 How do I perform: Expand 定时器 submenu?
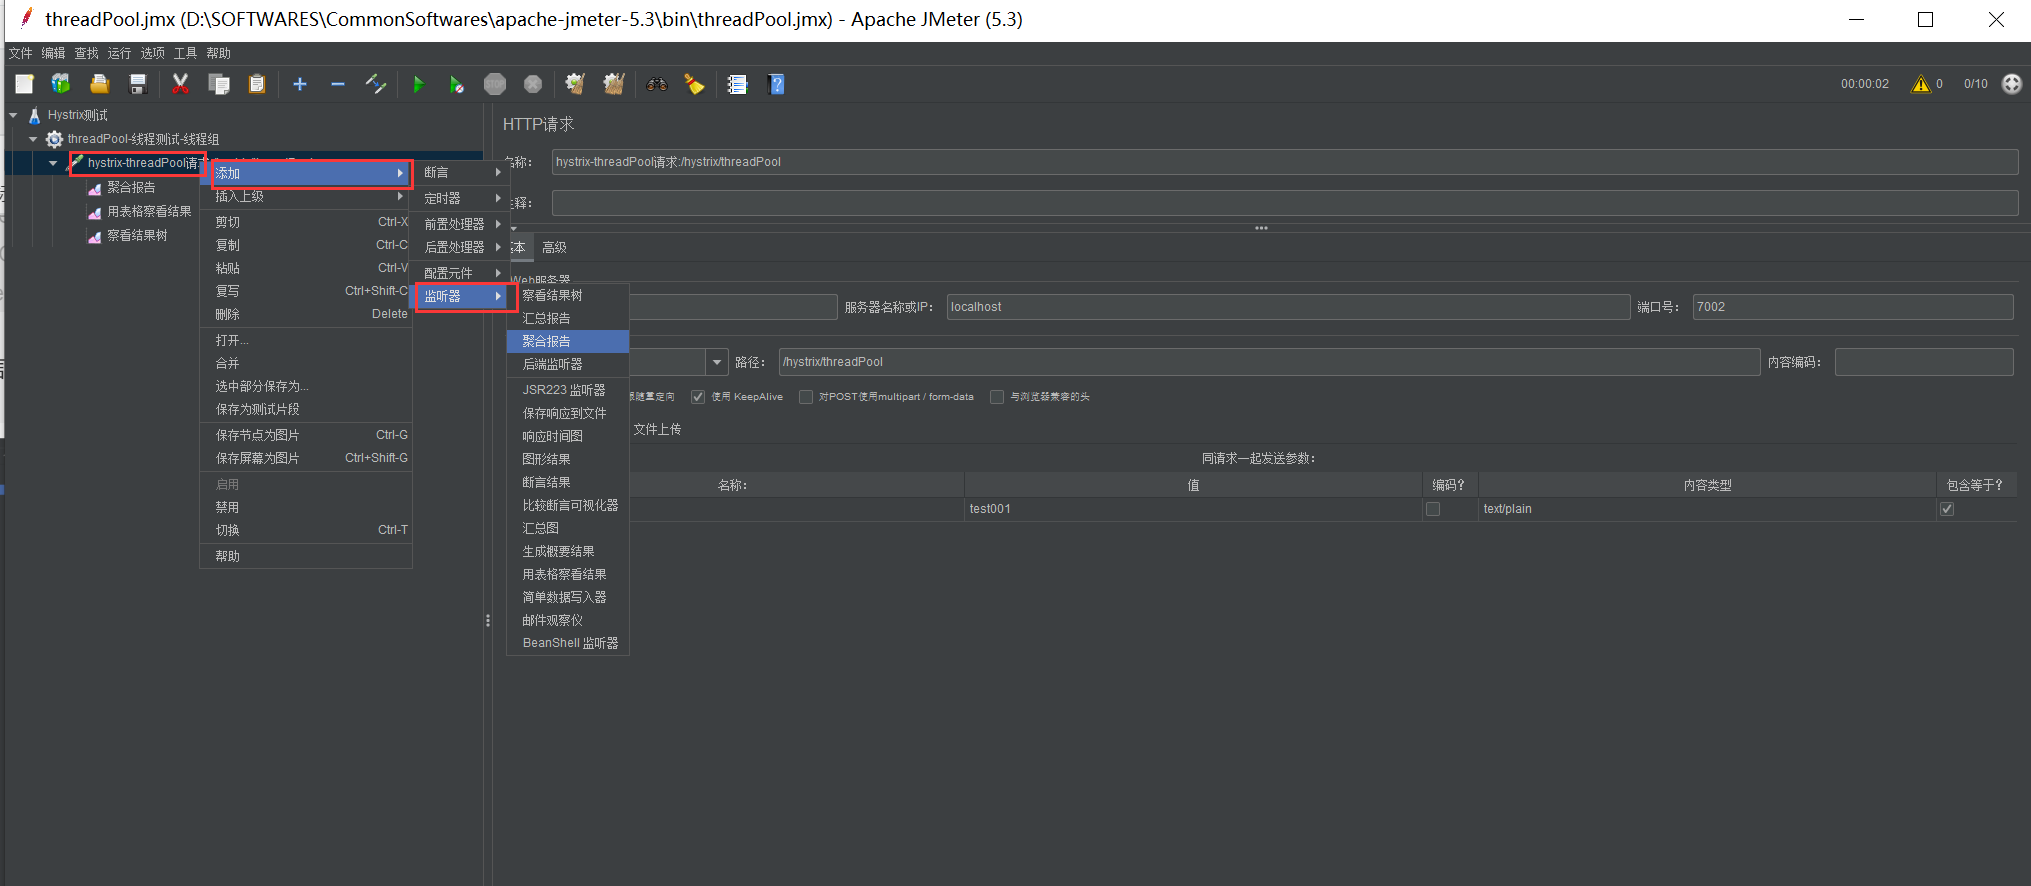click(461, 198)
